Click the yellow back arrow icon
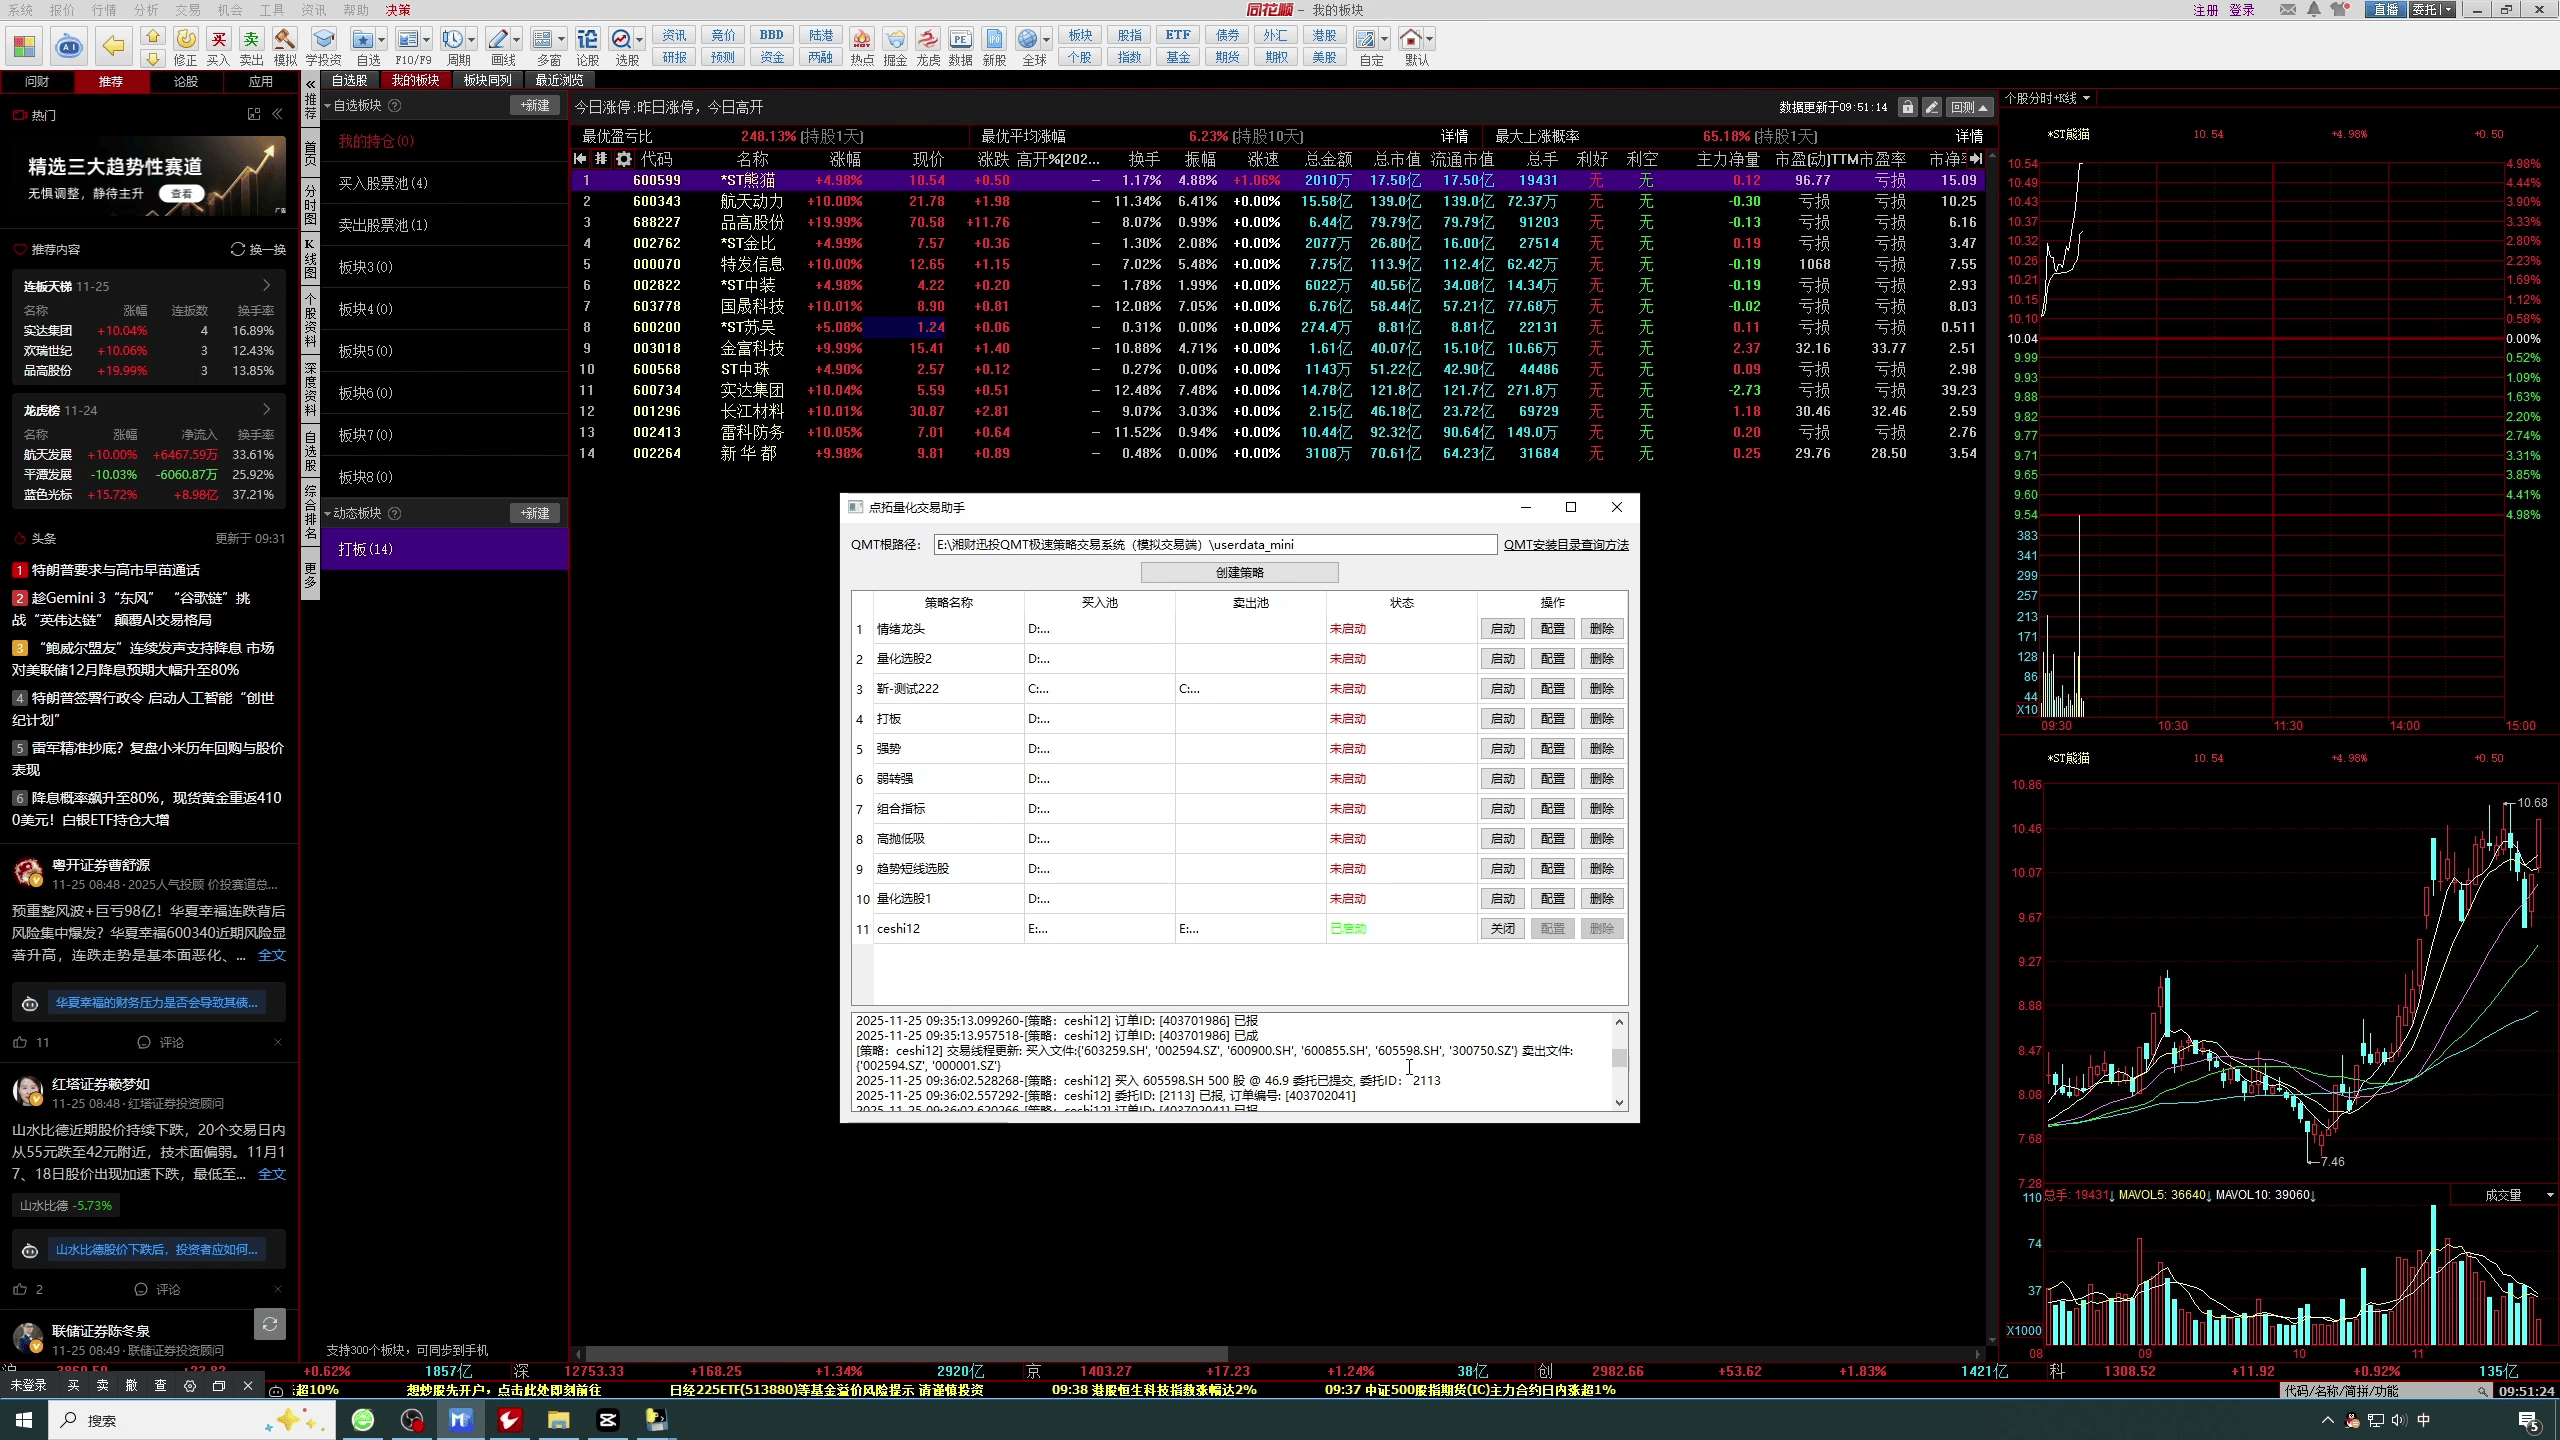The width and height of the screenshot is (2560, 1440). pos(114,46)
